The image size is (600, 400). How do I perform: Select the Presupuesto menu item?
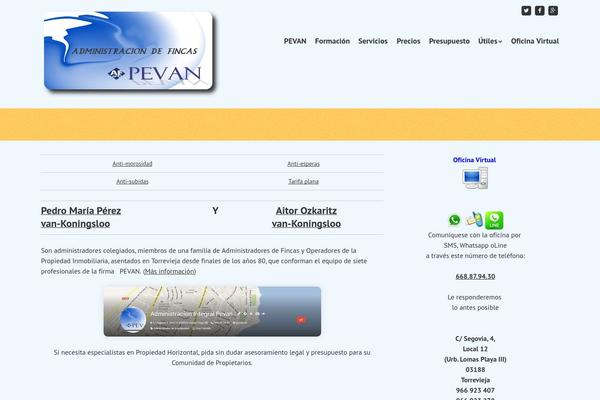449,41
